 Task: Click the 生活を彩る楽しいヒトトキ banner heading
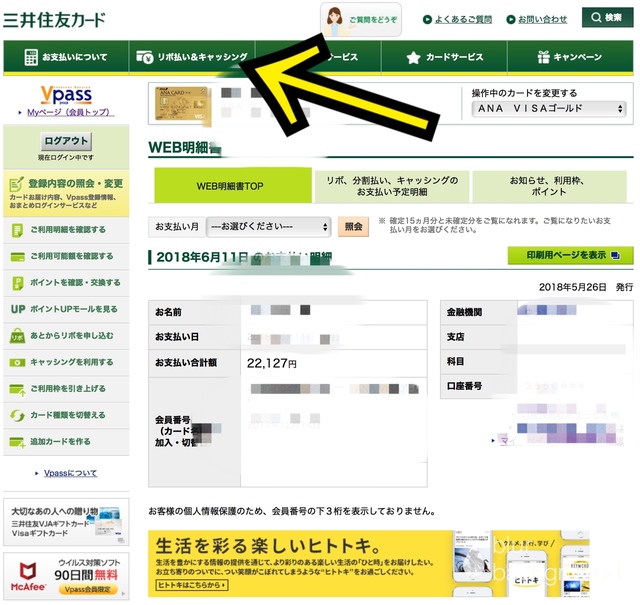tap(269, 545)
